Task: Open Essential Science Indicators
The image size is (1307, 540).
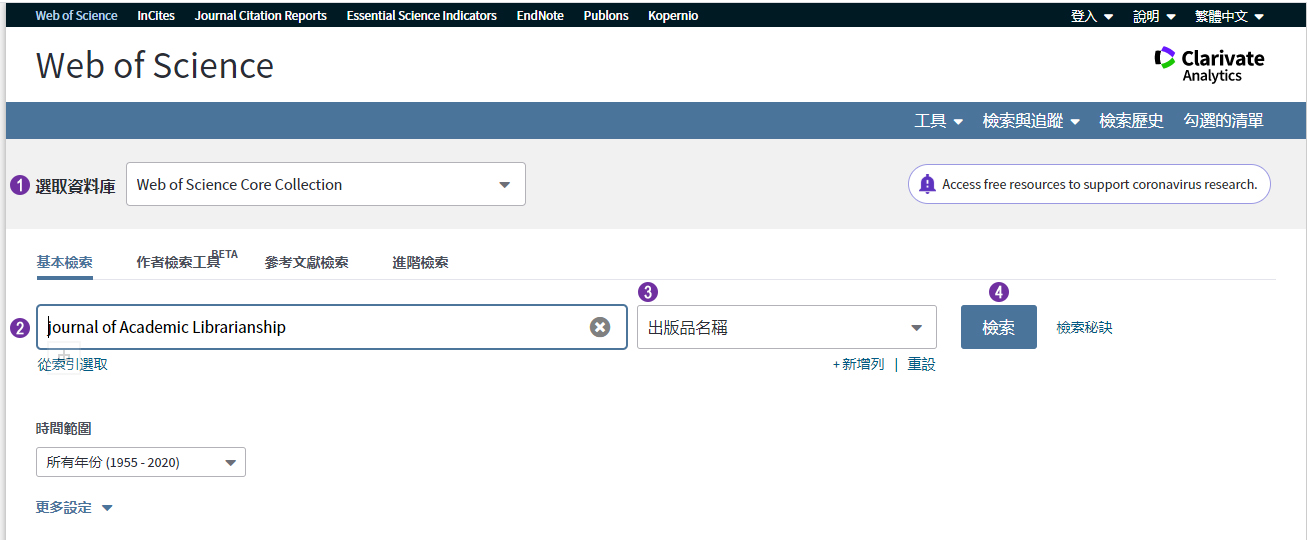Action: tap(422, 15)
